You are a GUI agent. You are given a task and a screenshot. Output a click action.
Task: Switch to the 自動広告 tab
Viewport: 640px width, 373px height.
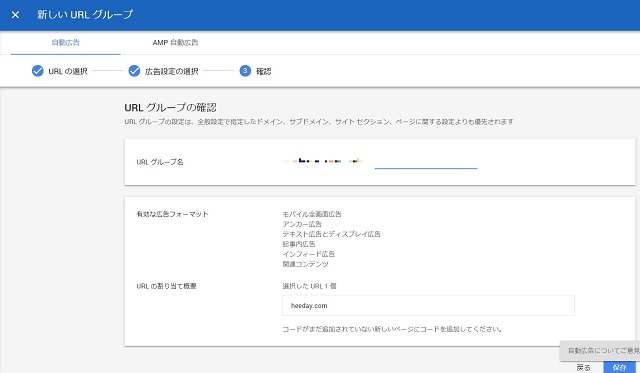pyautogui.click(x=66, y=42)
